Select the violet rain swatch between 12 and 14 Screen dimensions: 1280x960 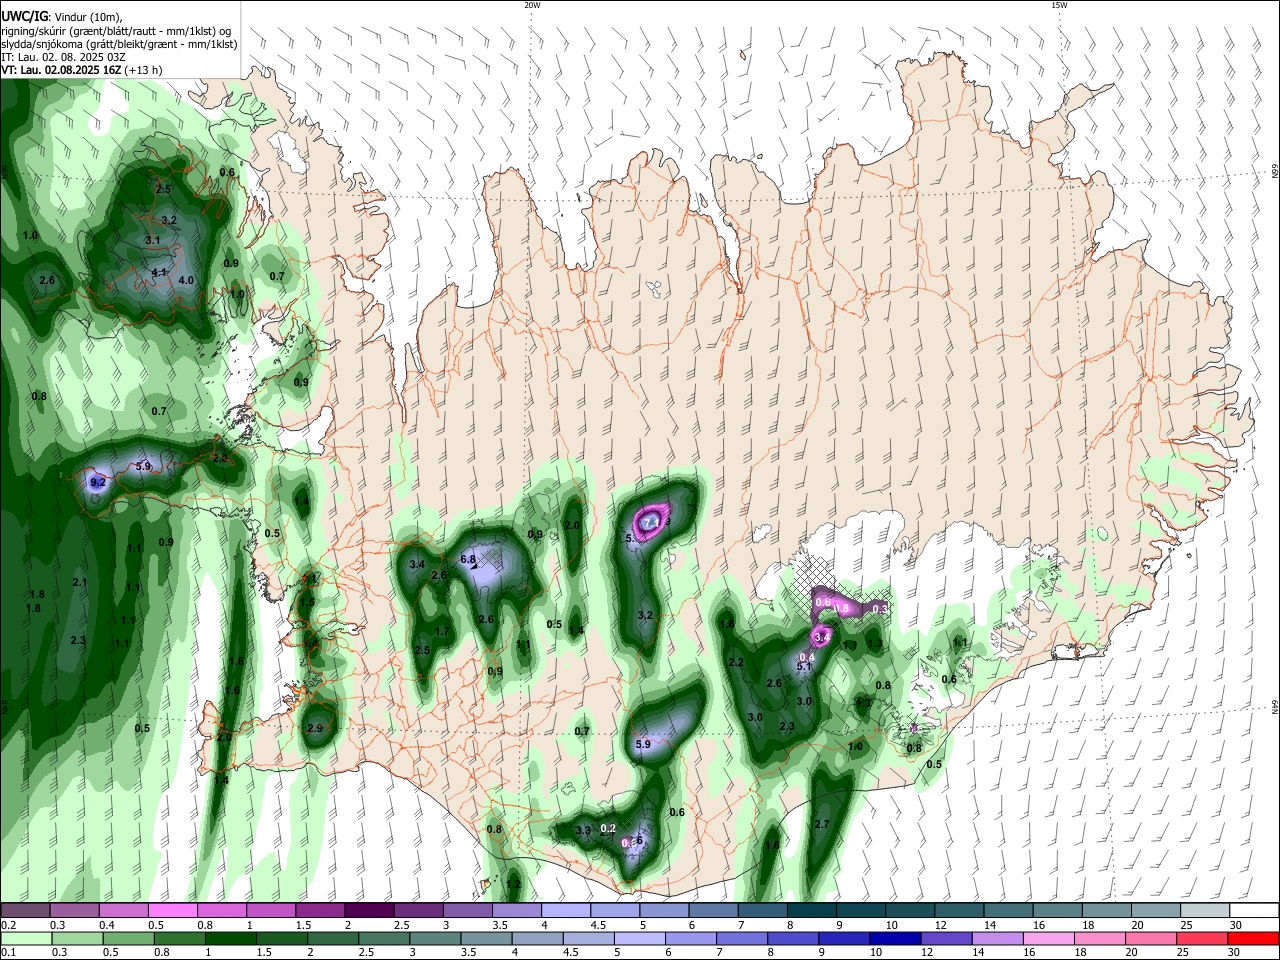click(946, 939)
